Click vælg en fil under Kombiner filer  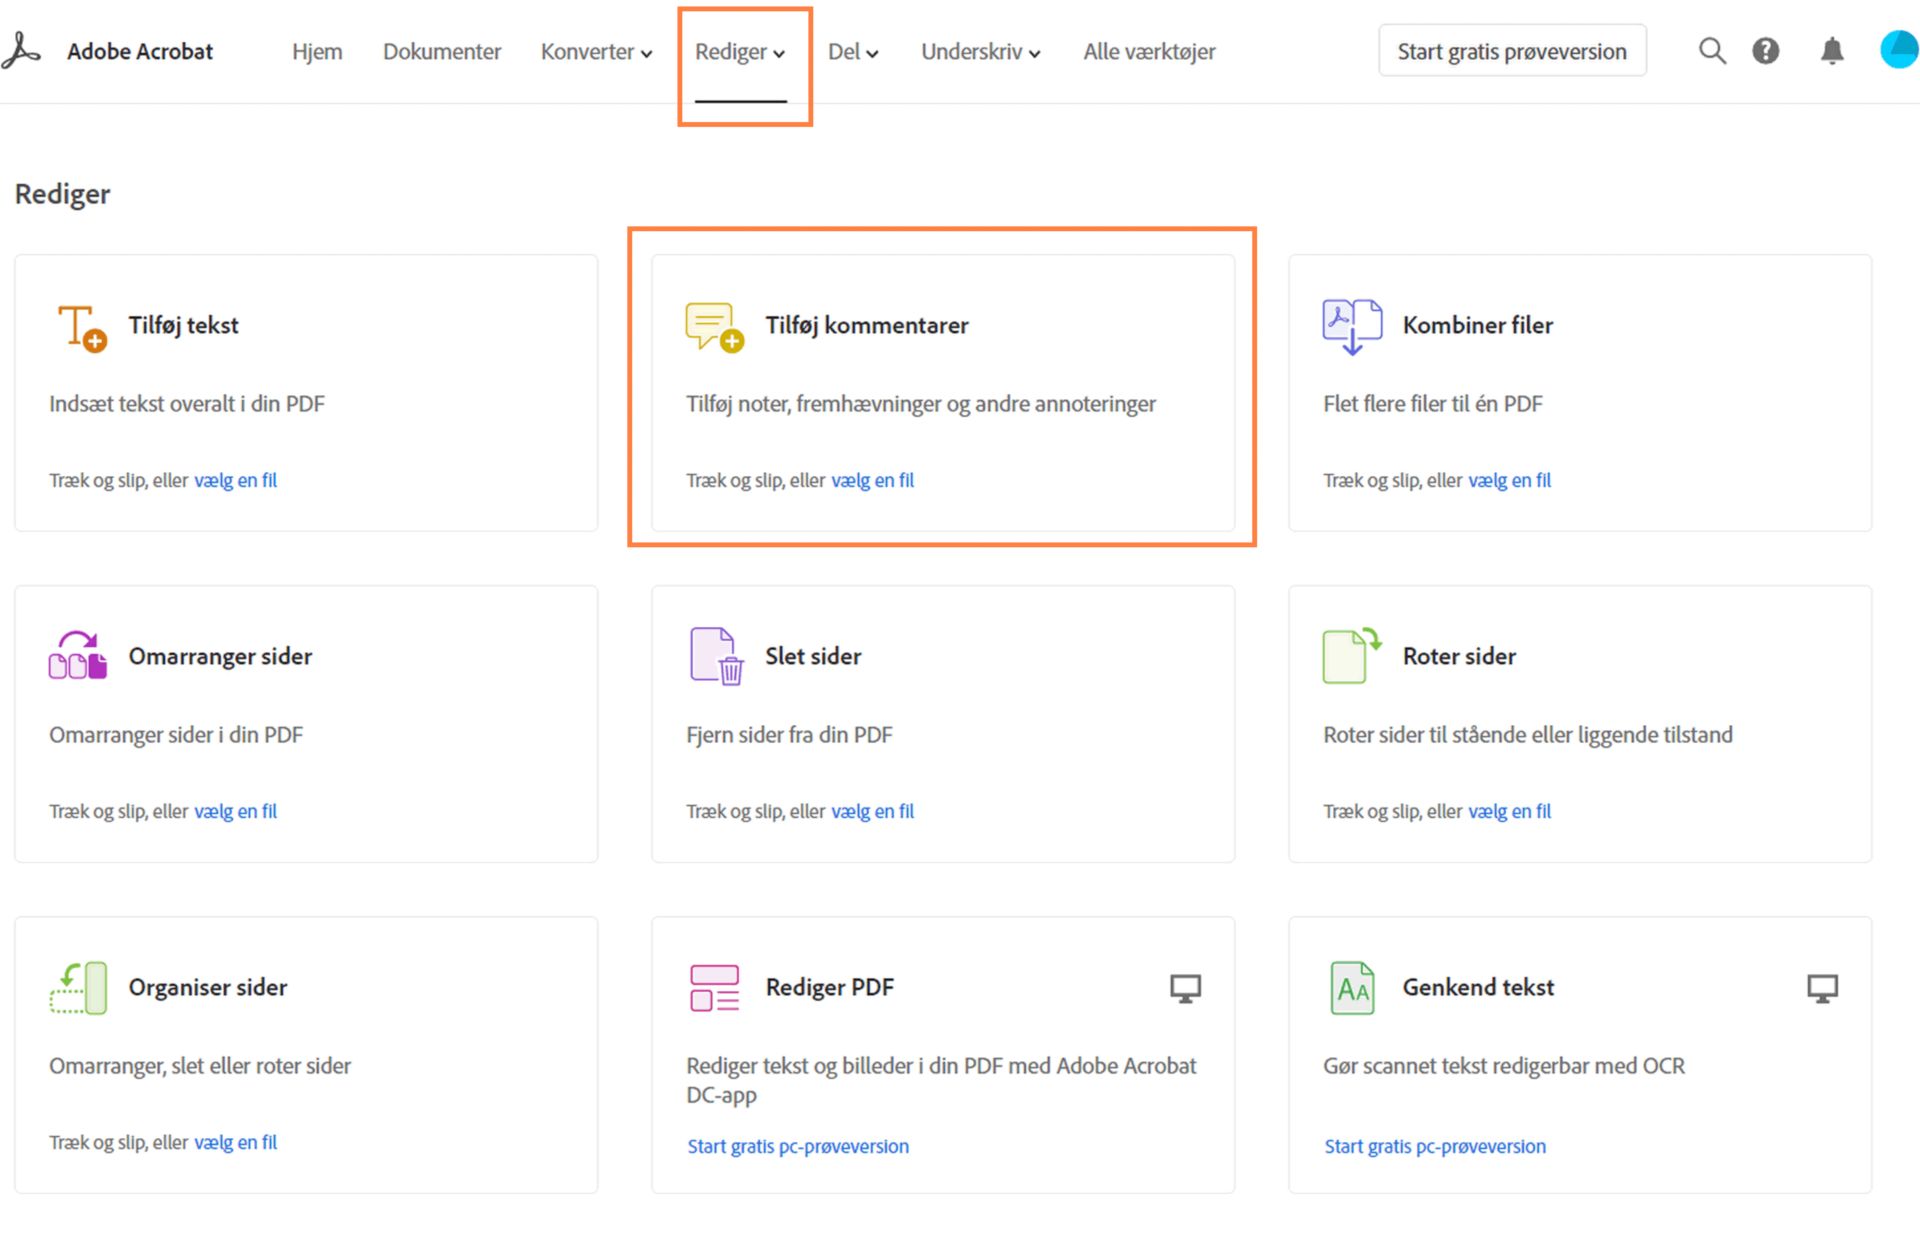click(x=1509, y=481)
